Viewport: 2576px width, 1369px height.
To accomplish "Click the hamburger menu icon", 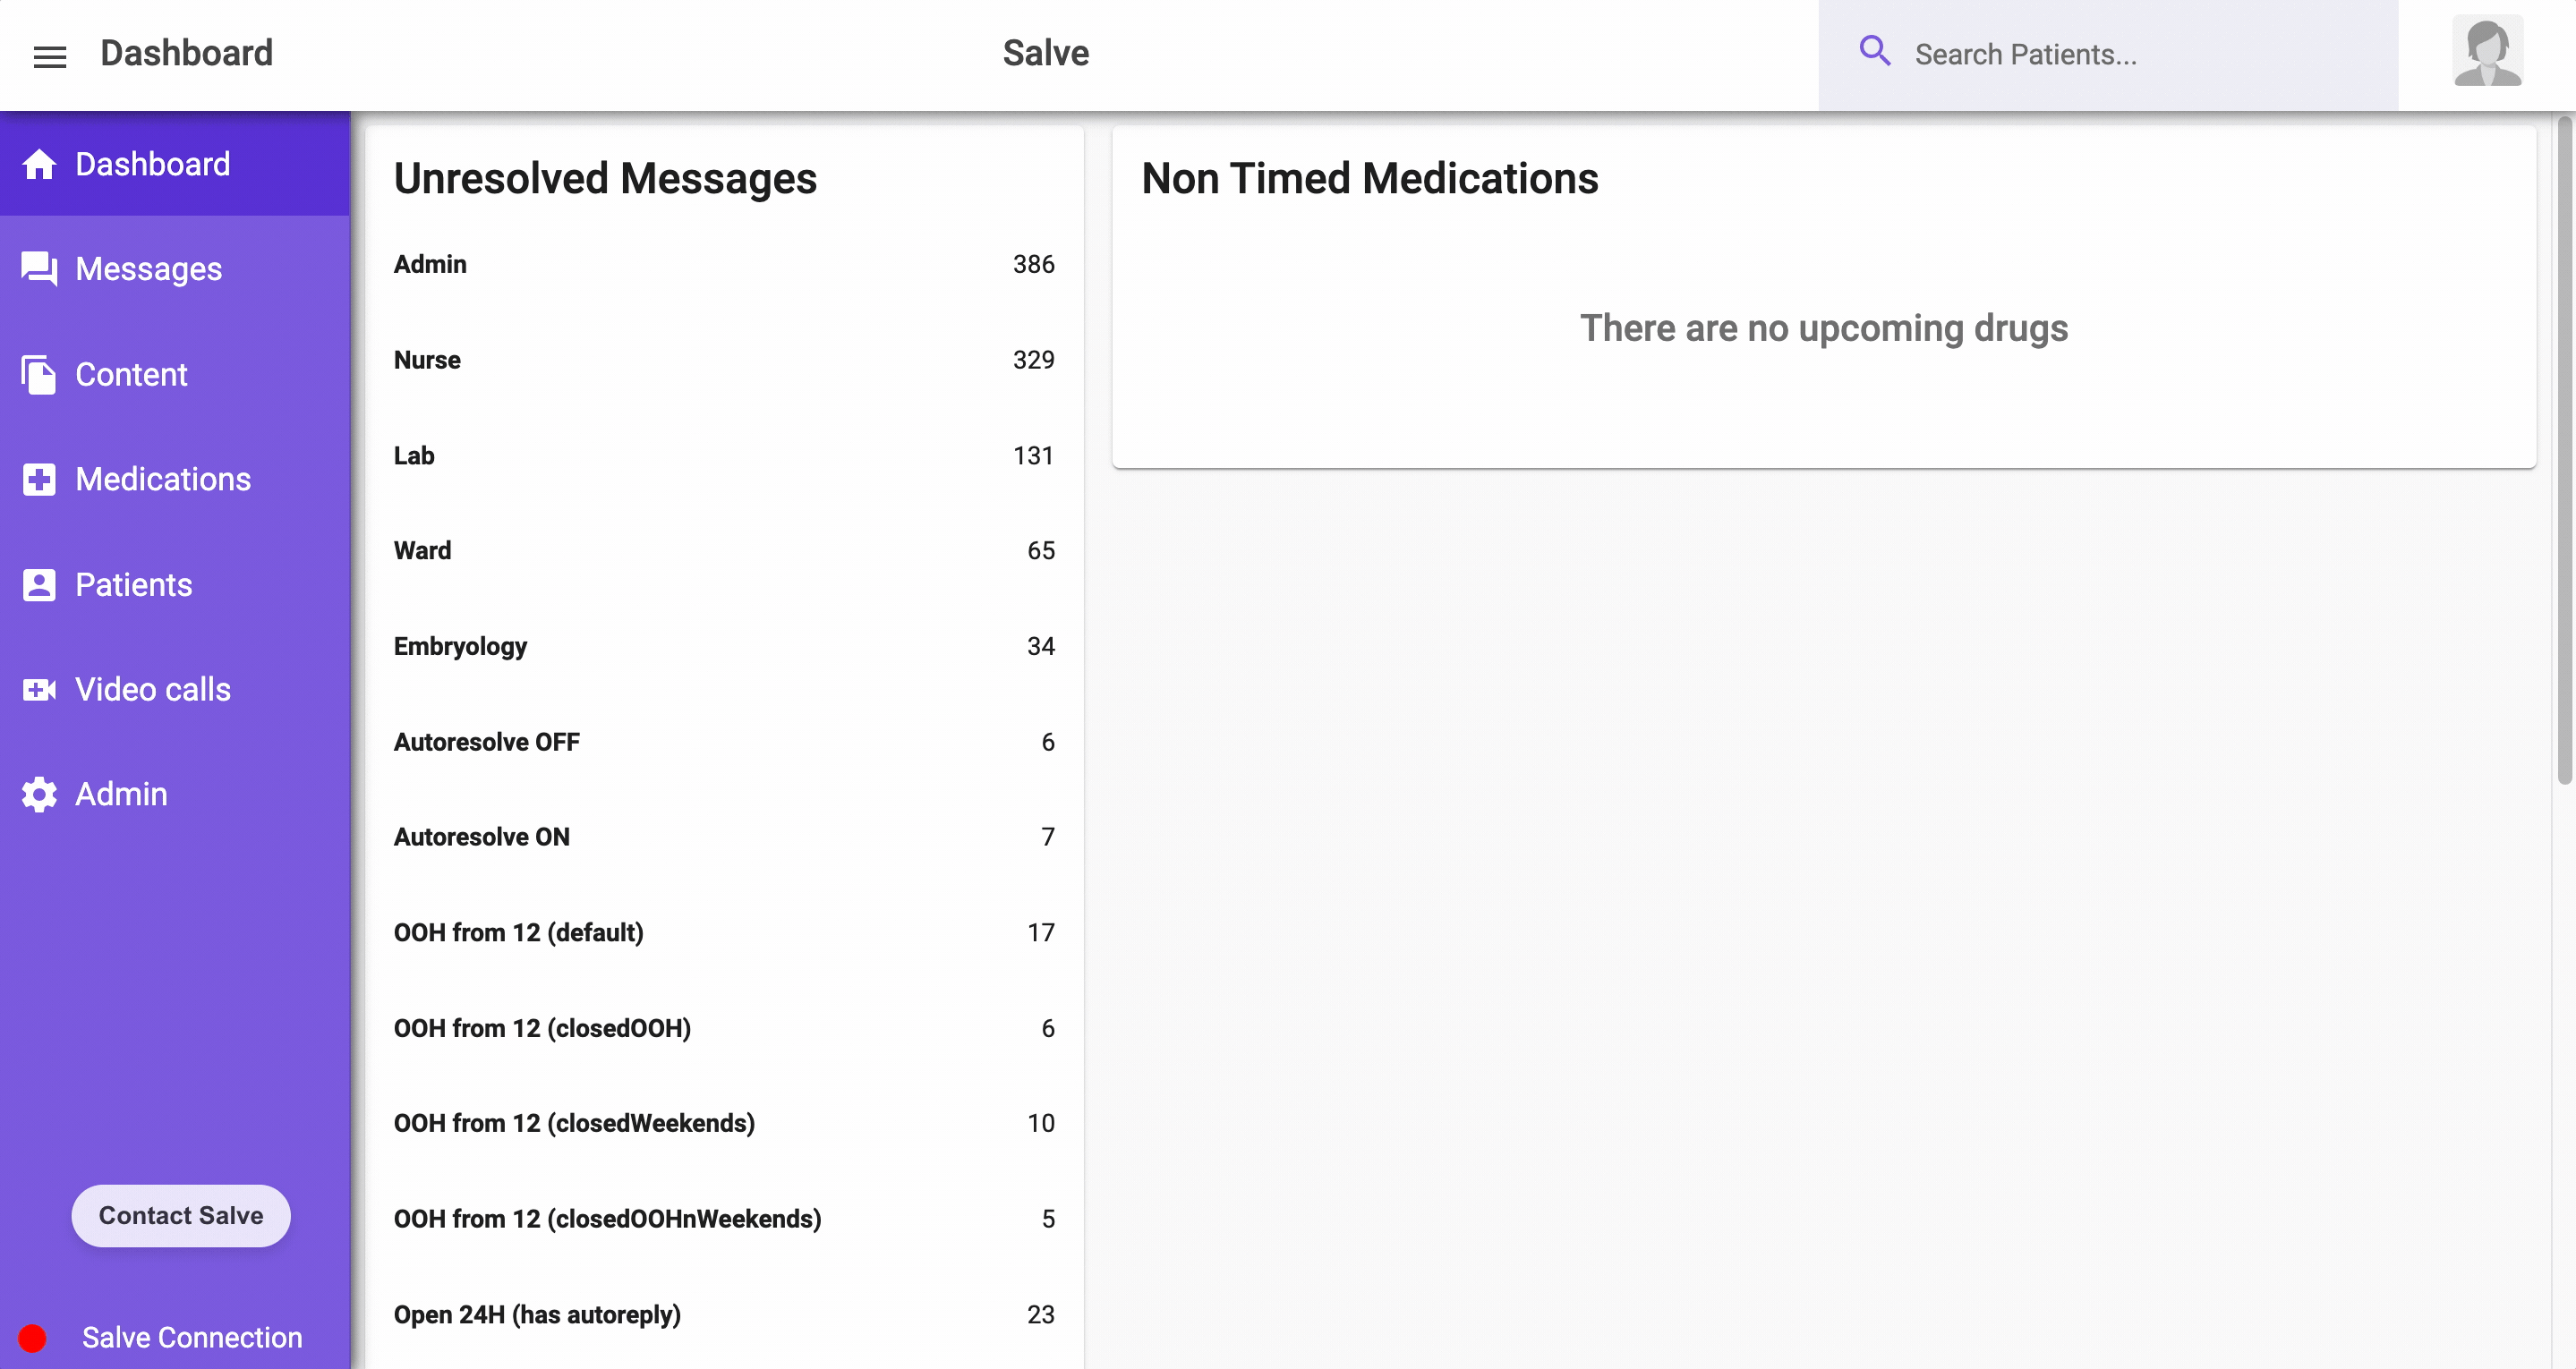I will (x=49, y=56).
